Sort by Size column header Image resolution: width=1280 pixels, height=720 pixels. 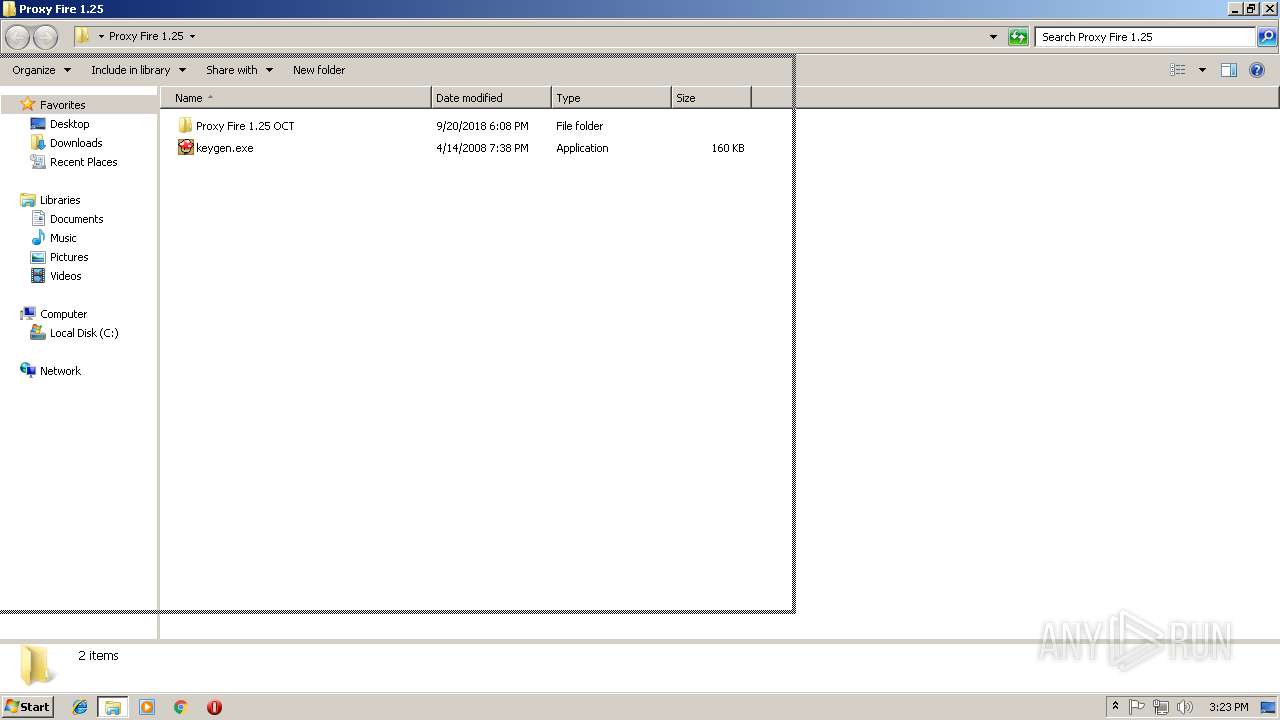coord(711,98)
